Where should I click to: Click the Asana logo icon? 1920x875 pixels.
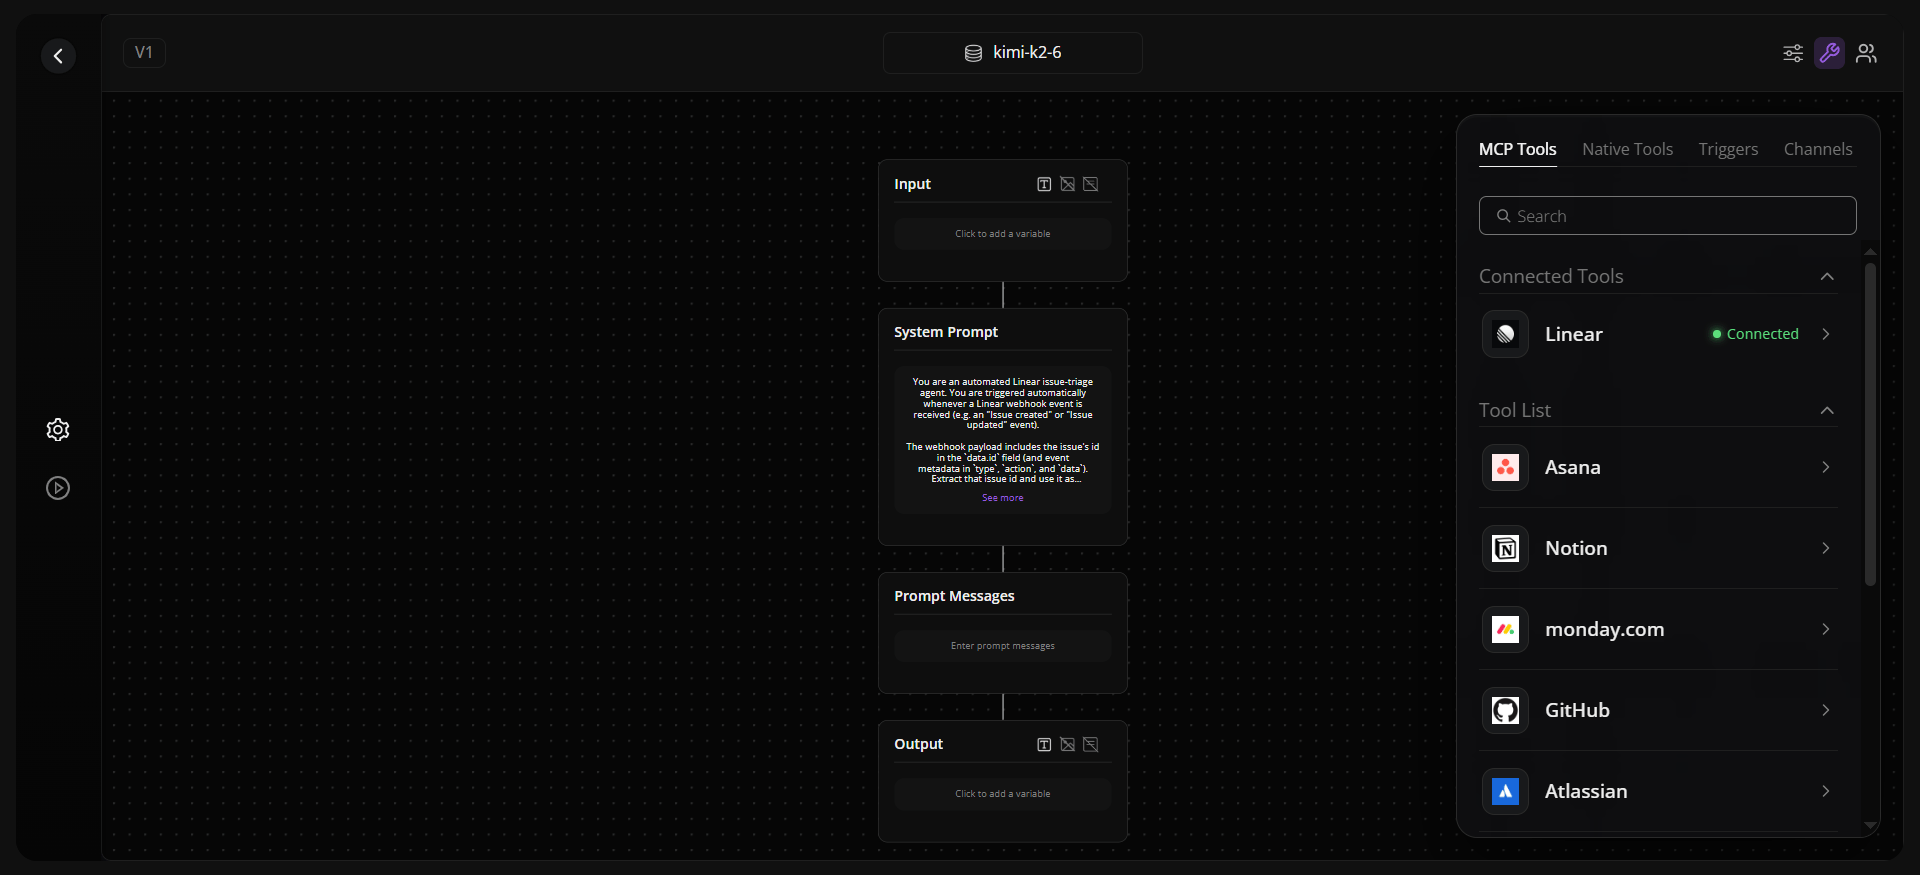click(1505, 467)
